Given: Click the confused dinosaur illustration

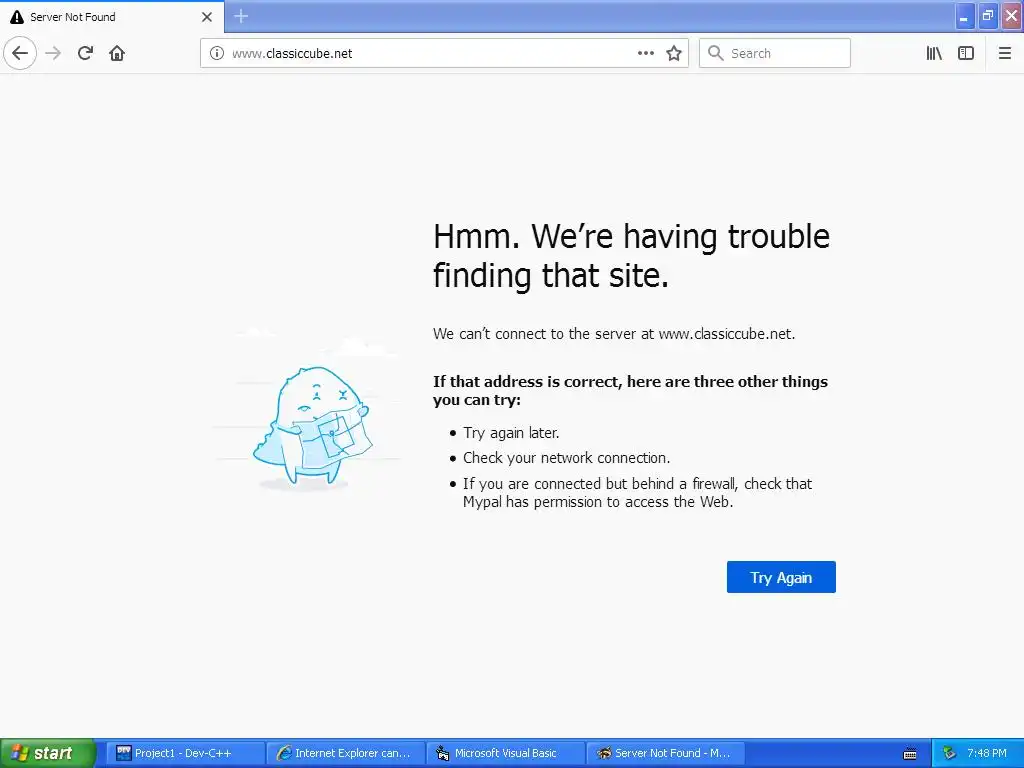Looking at the screenshot, I should pyautogui.click(x=312, y=428).
